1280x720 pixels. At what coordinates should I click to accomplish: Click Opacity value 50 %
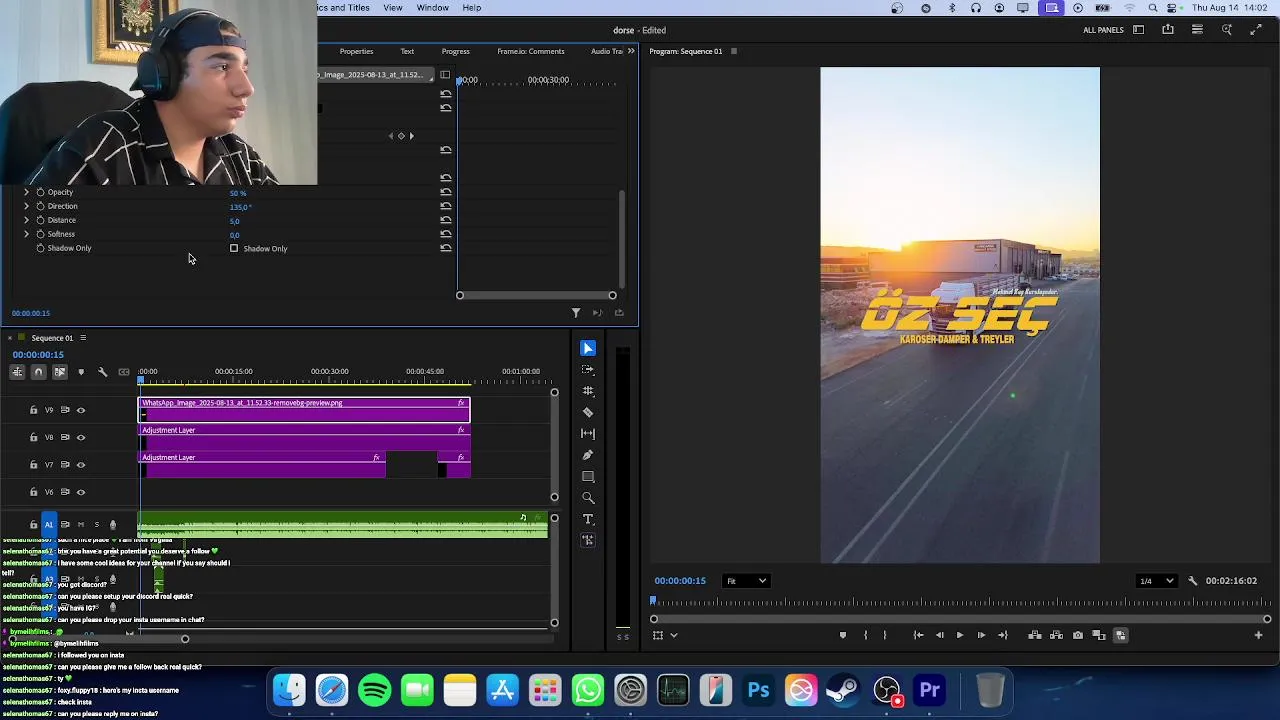pos(238,193)
